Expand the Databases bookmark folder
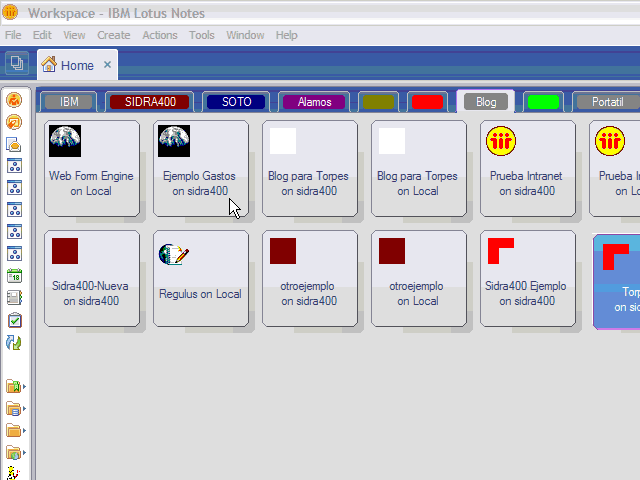The height and width of the screenshot is (480, 640). pyautogui.click(x=16, y=408)
